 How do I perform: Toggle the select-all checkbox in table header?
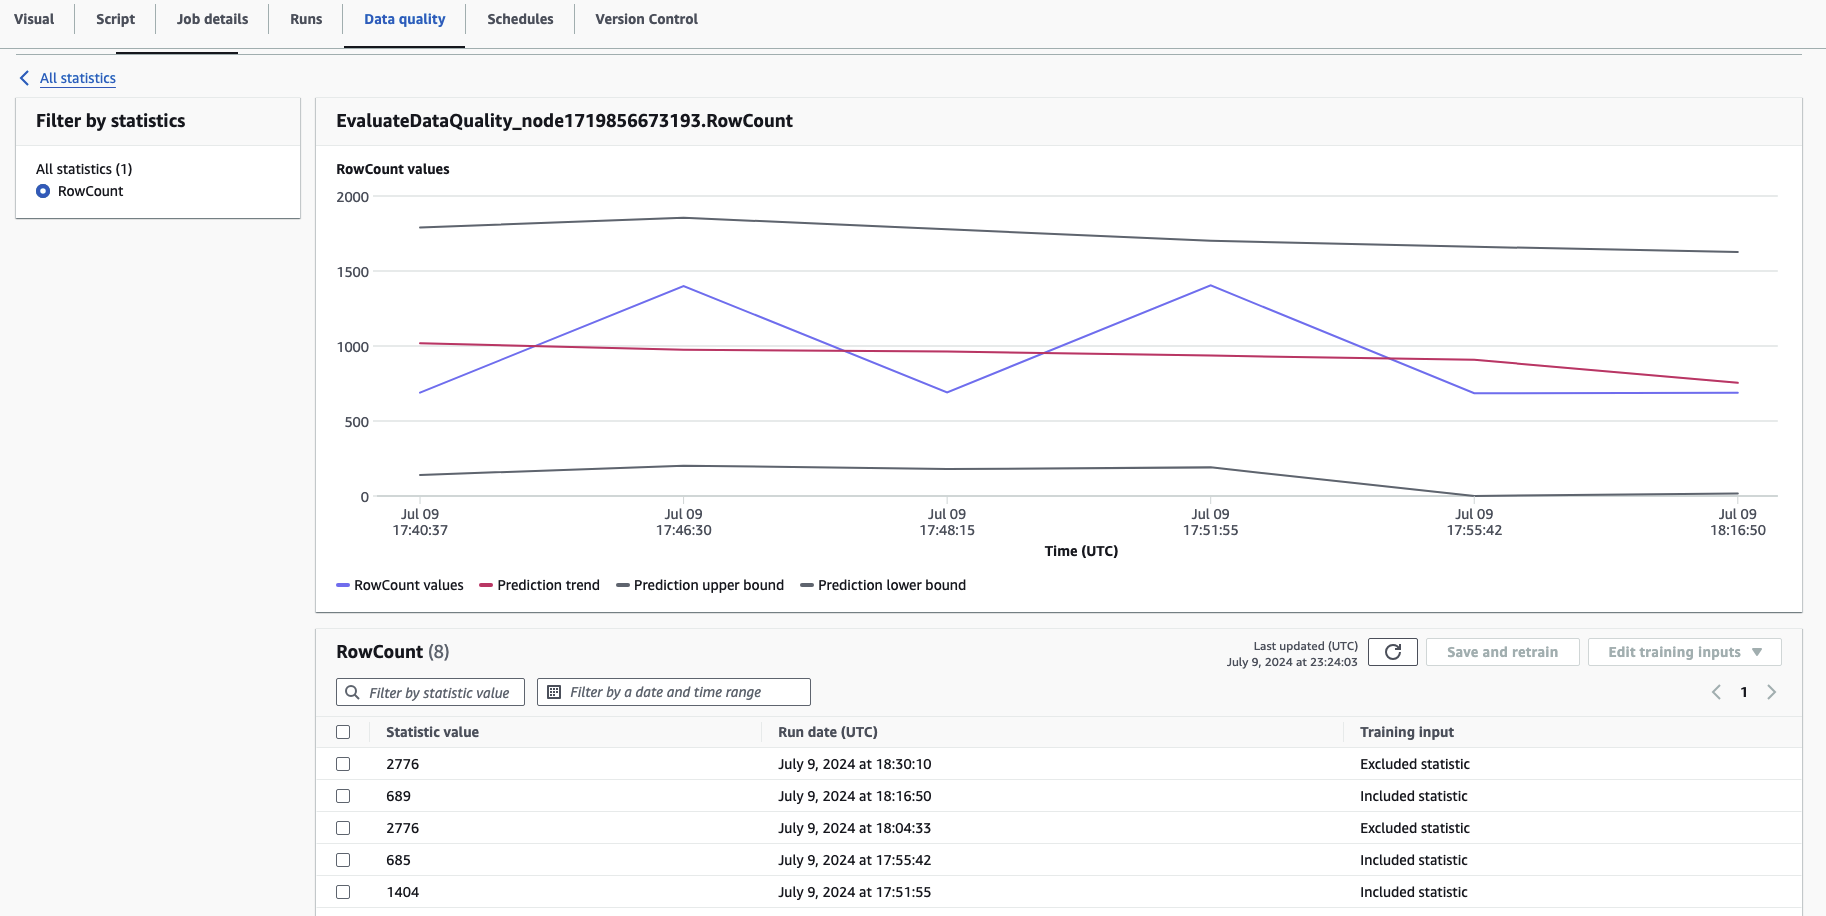coord(343,732)
